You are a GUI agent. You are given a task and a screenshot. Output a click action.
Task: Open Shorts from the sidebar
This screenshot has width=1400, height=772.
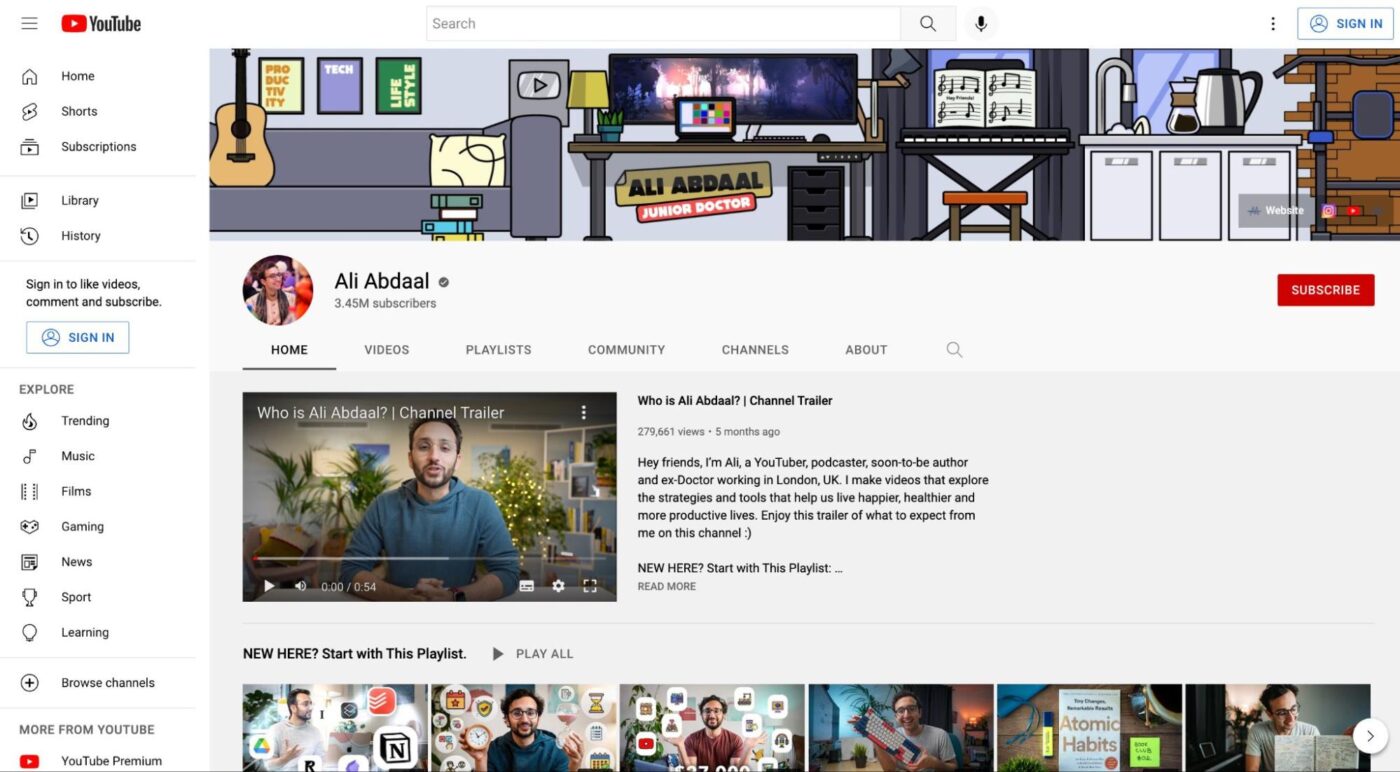79,111
